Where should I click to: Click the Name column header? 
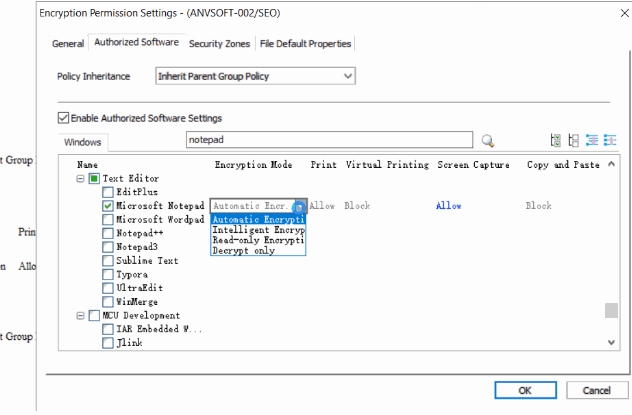click(x=87, y=165)
